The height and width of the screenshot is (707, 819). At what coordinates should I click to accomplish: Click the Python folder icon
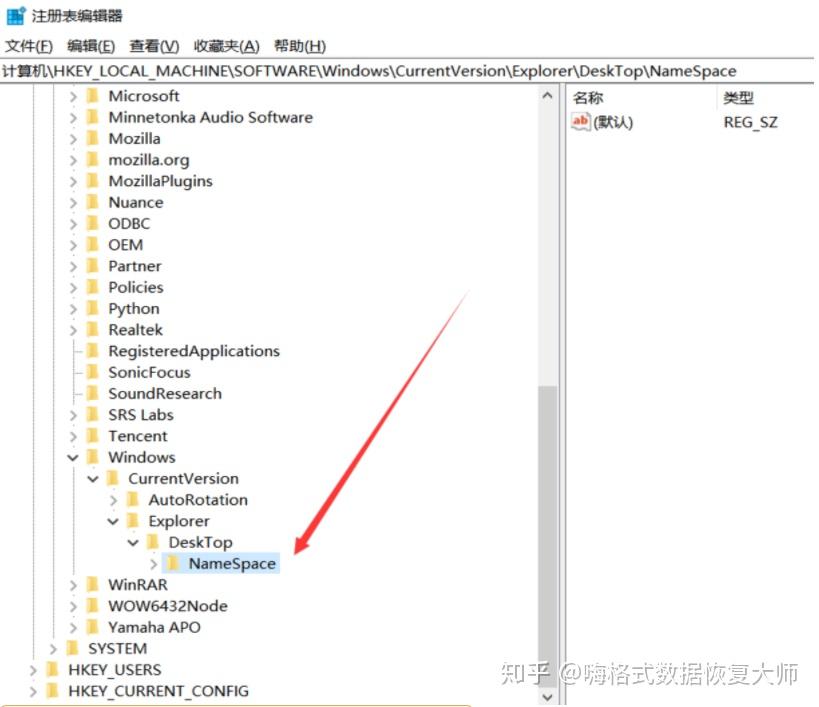tap(93, 308)
